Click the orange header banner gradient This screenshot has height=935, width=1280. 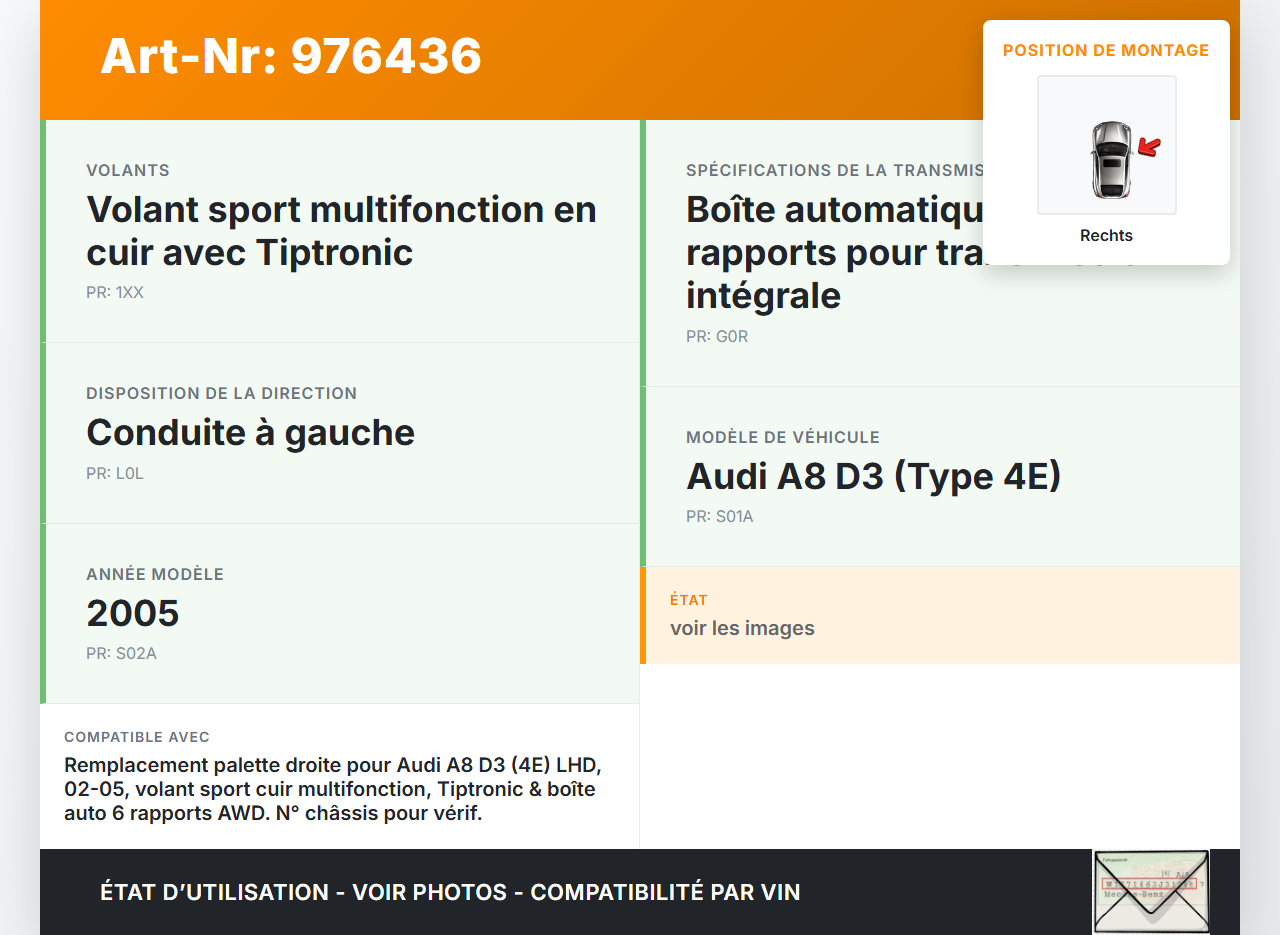coord(700,60)
